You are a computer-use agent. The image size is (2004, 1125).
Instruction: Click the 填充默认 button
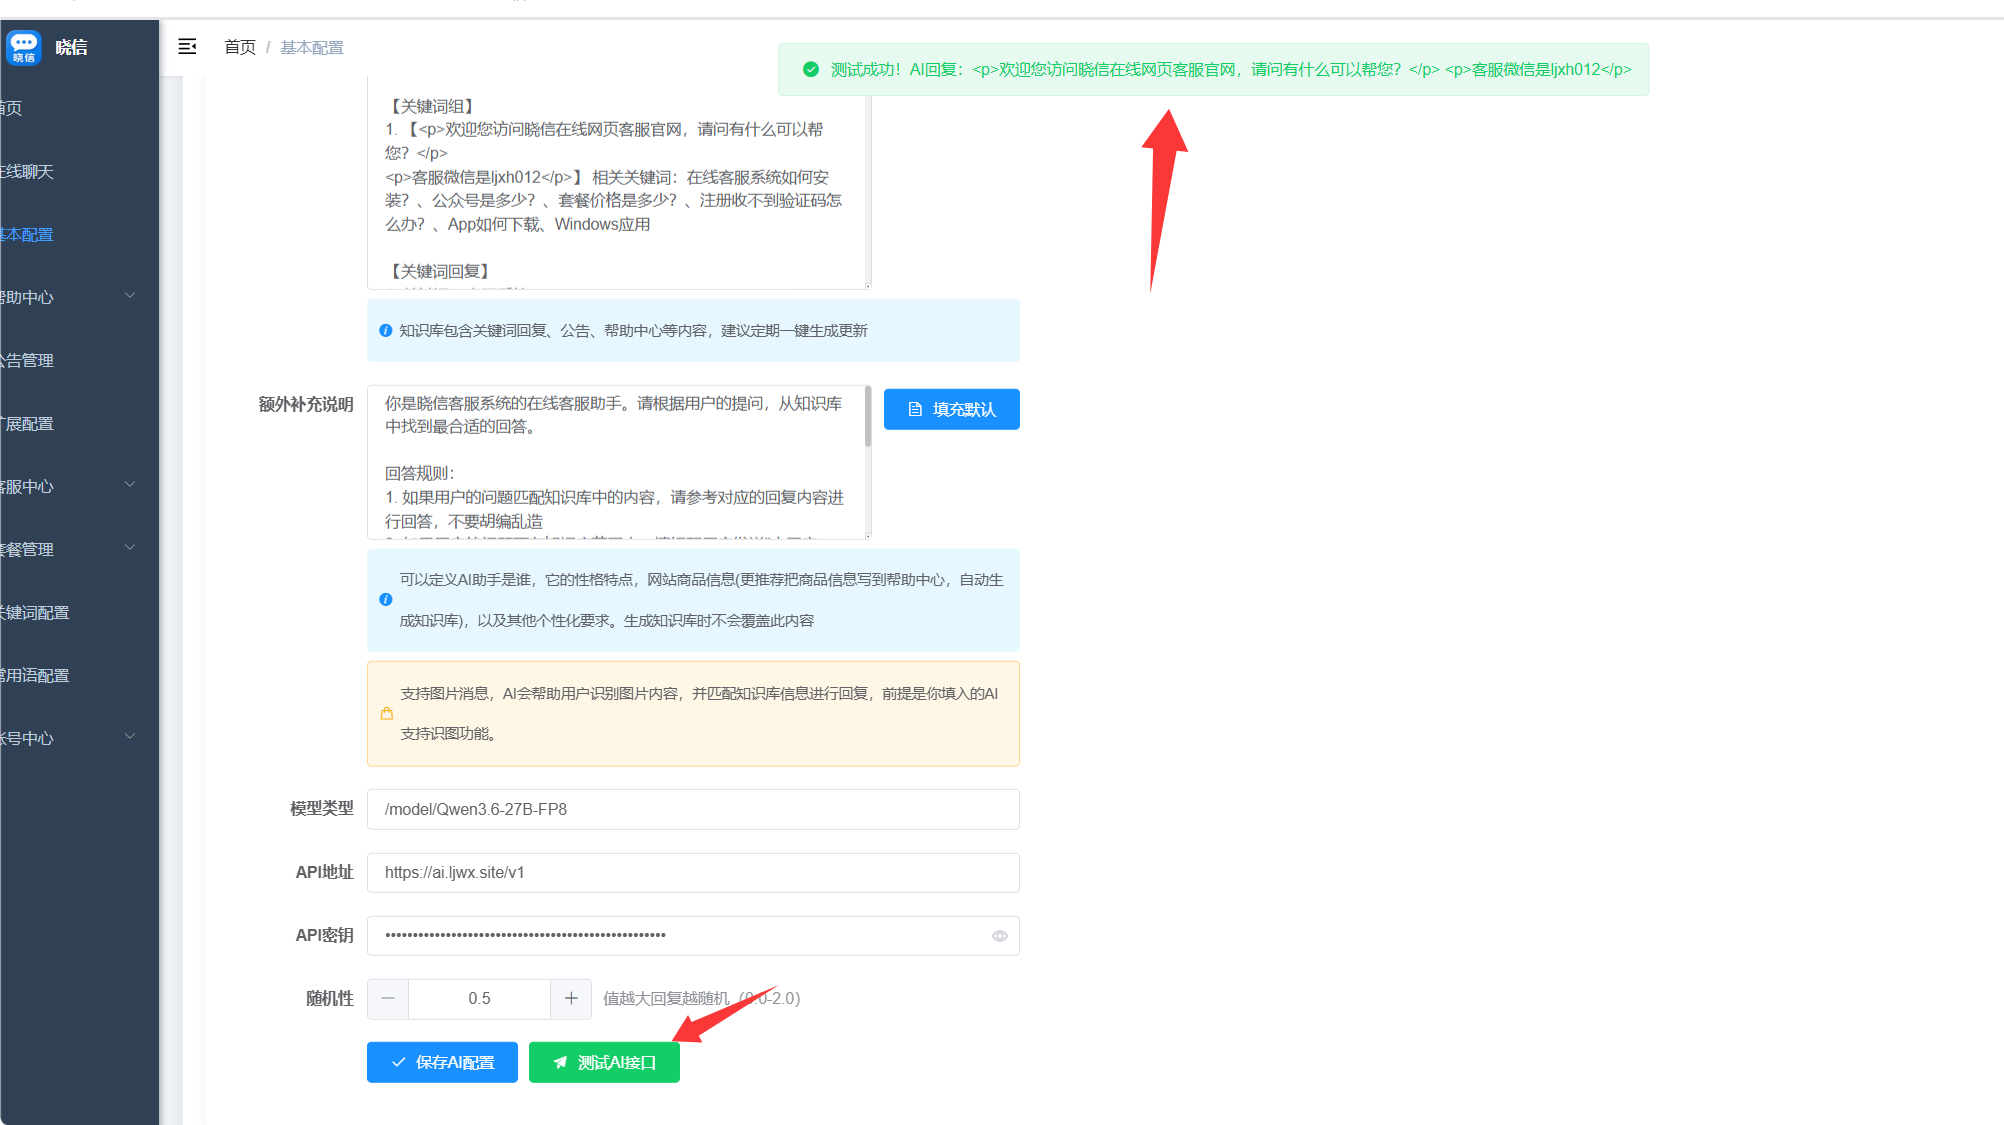[x=952, y=409]
